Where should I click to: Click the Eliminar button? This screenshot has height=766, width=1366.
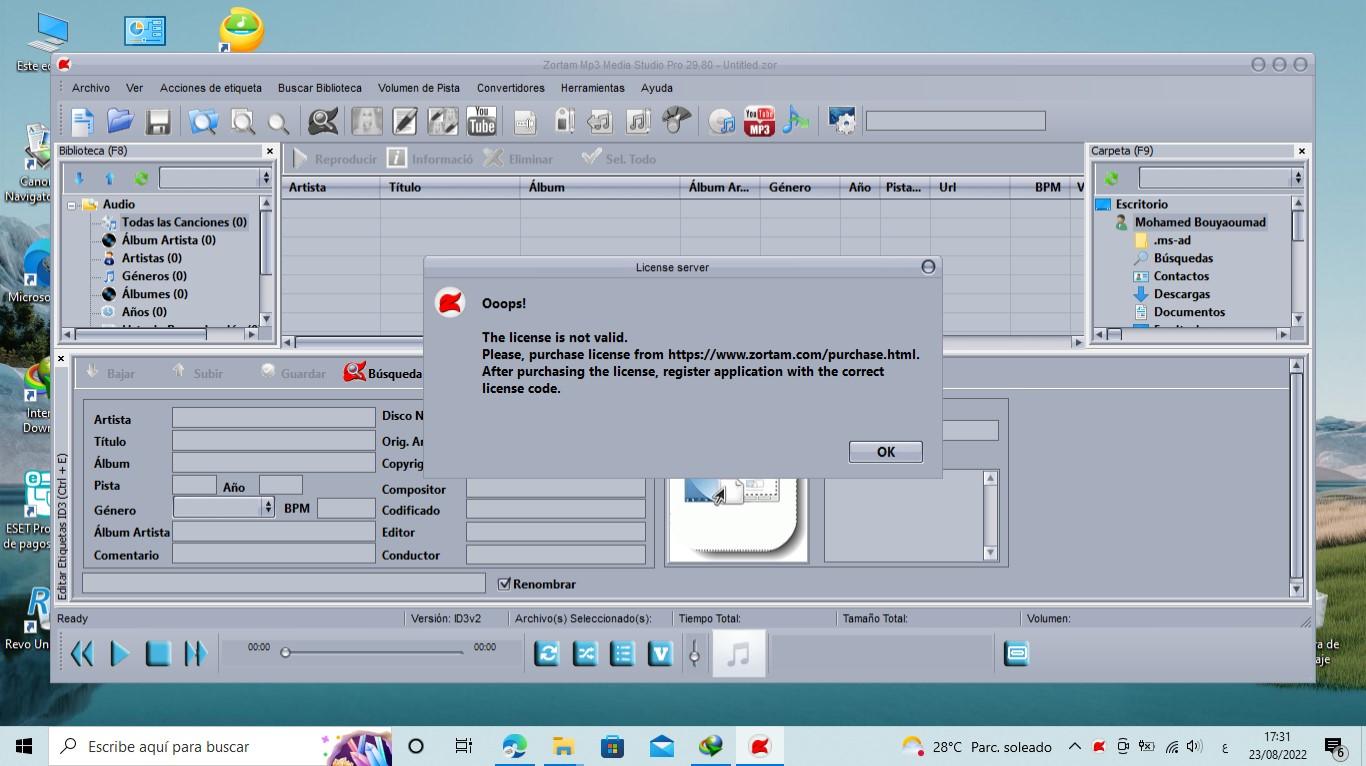point(518,159)
